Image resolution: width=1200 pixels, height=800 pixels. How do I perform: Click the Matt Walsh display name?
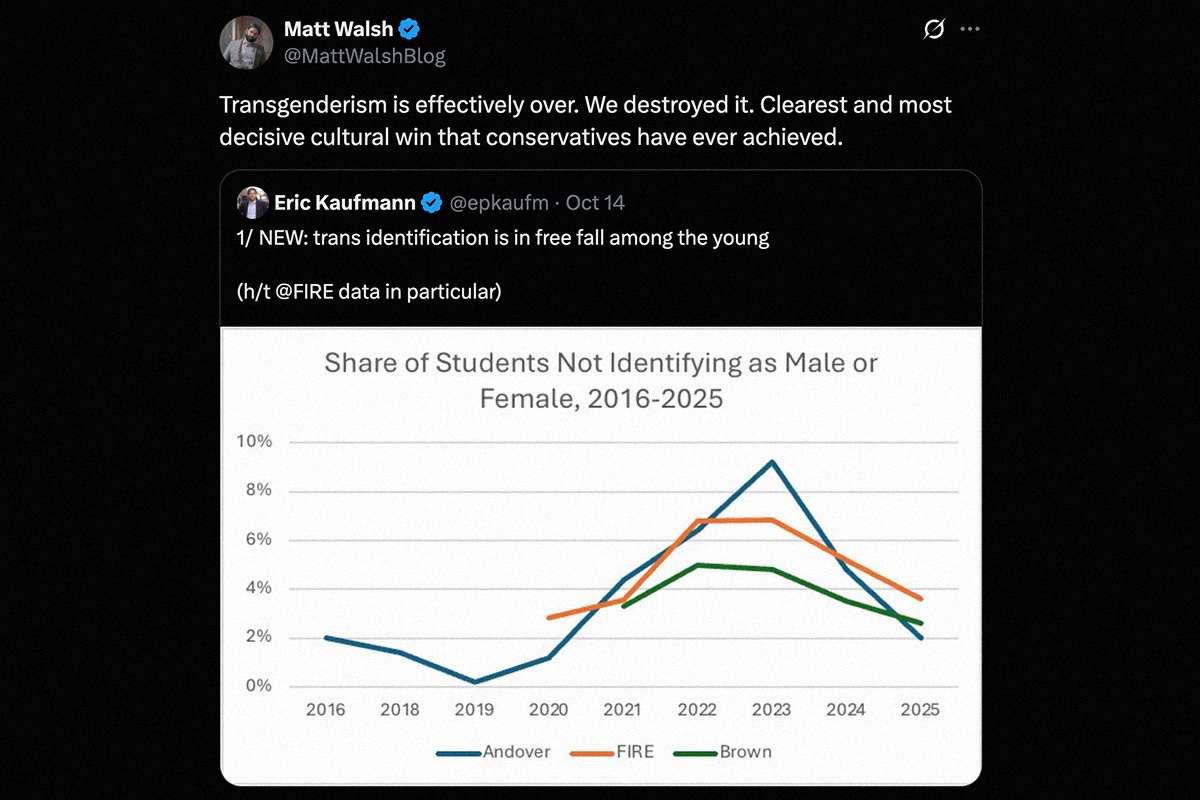tap(336, 29)
